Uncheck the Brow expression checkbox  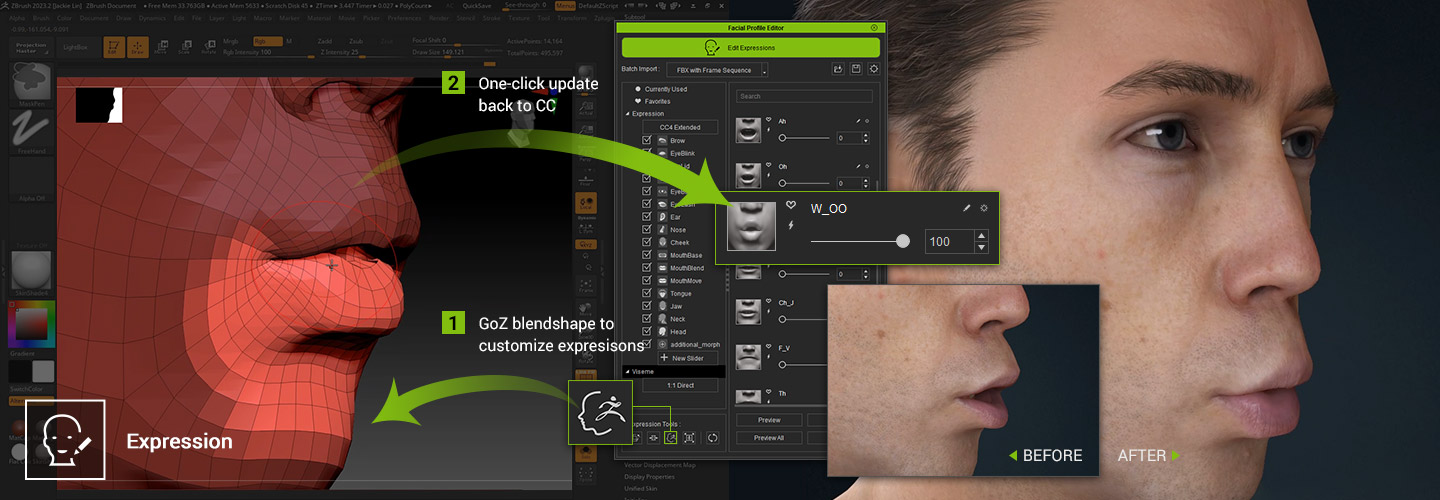click(x=647, y=141)
